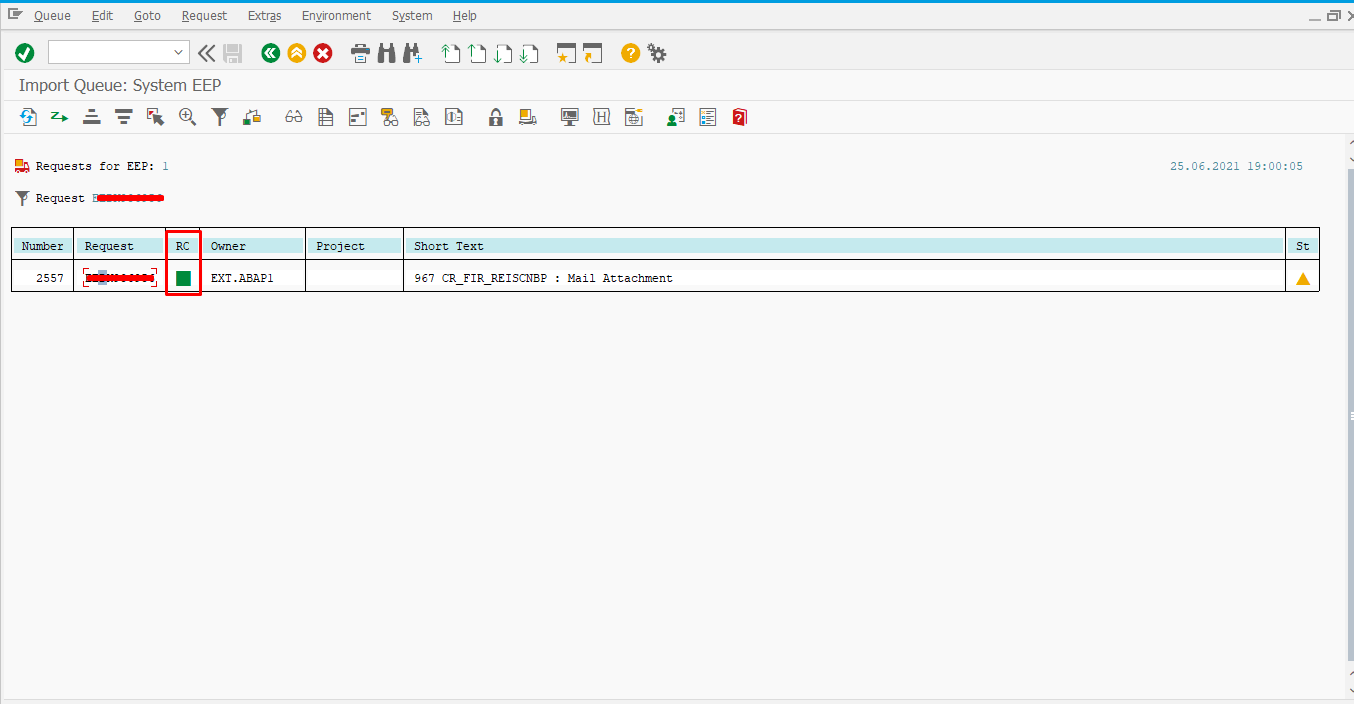Click the RC column header
The width and height of the screenshot is (1354, 704).
pyautogui.click(x=183, y=246)
